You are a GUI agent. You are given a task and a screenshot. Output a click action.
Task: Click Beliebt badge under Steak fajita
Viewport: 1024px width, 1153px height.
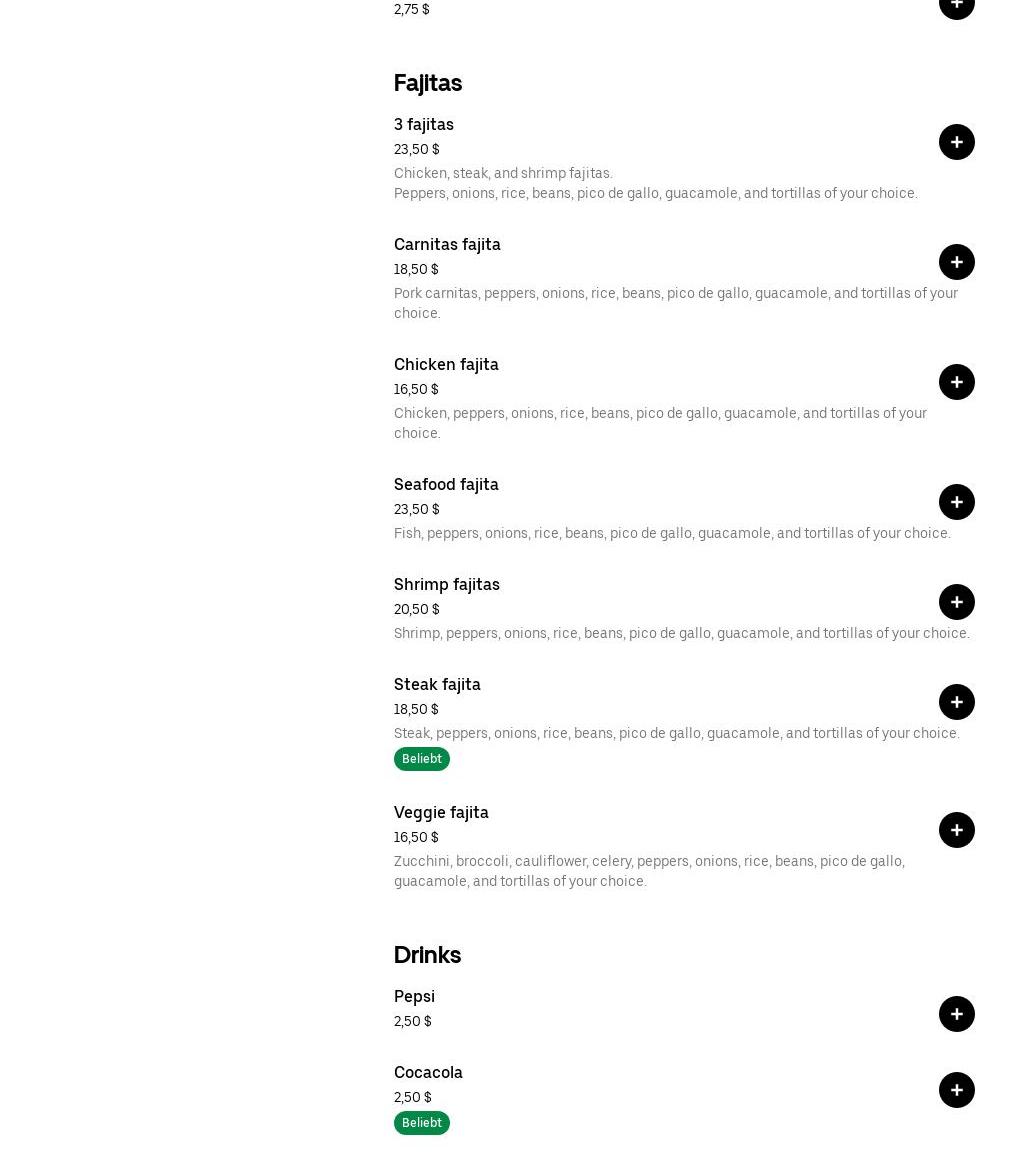click(x=421, y=759)
